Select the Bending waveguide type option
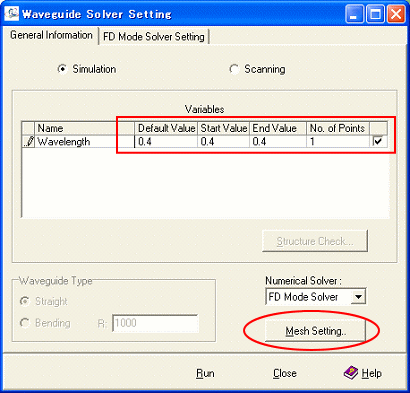Screen dimensions: 410x393 point(25,323)
